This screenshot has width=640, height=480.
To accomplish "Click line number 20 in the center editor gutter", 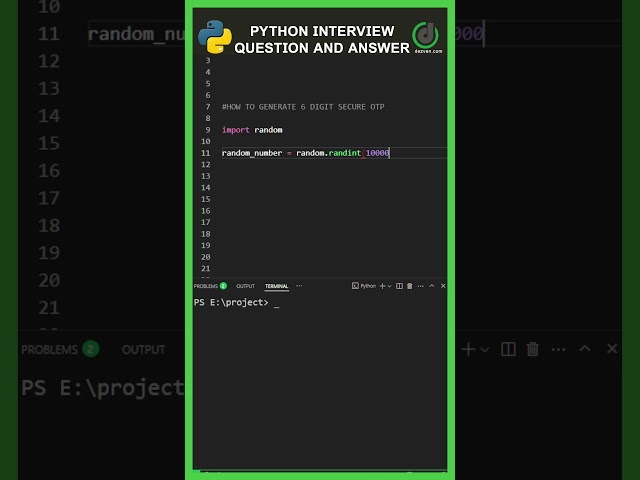I will 206,257.
